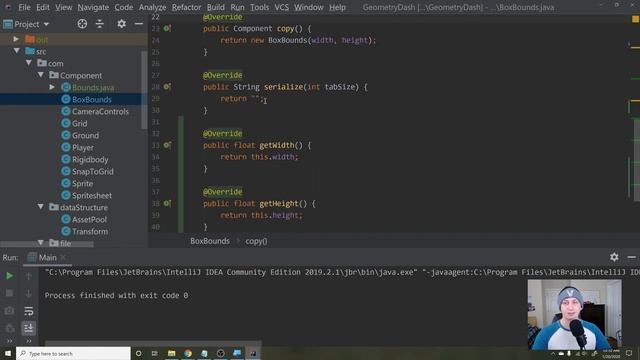Open the Grid class
640x360 pixels.
point(80,123)
